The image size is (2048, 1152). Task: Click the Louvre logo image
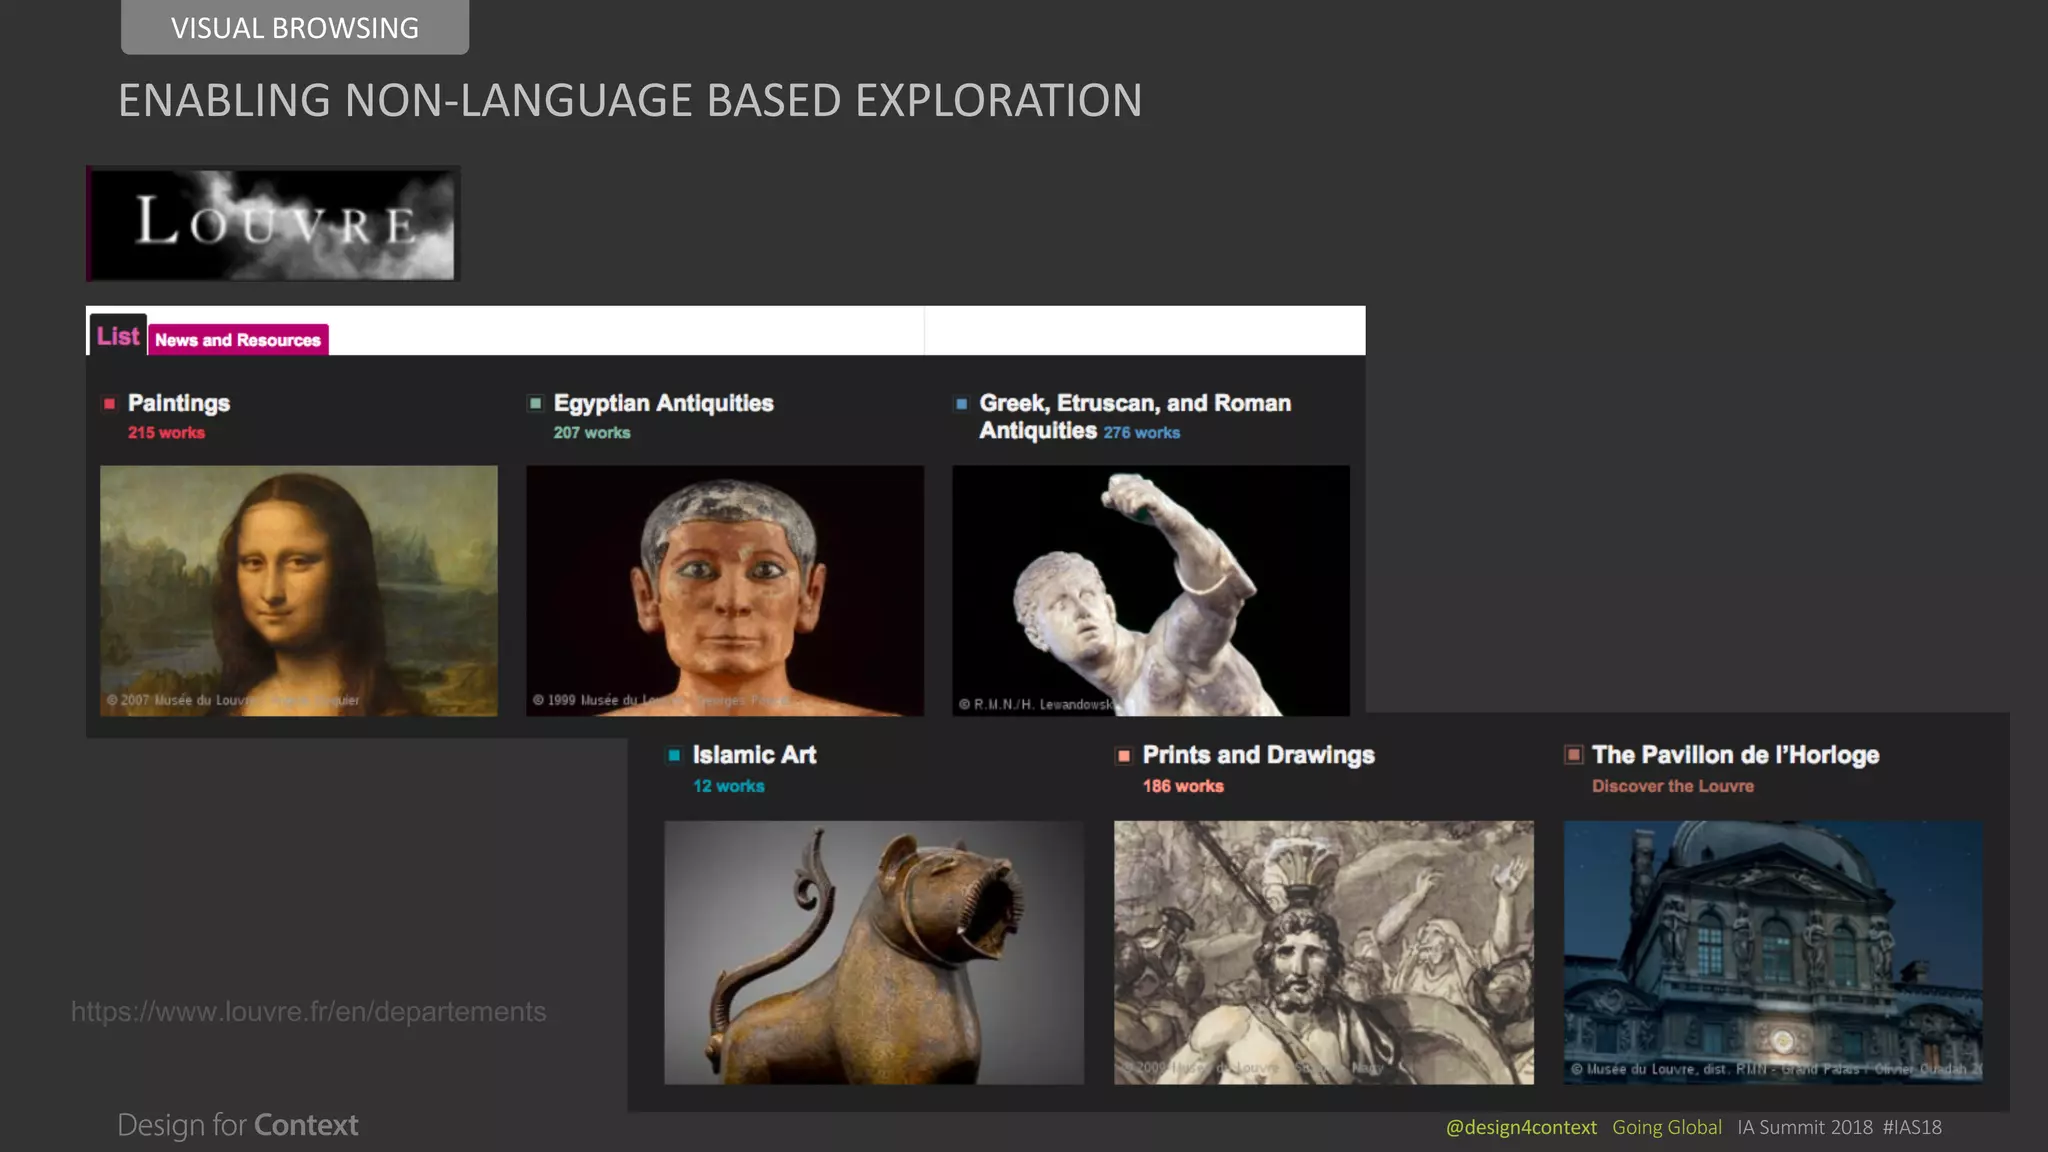coord(273,223)
